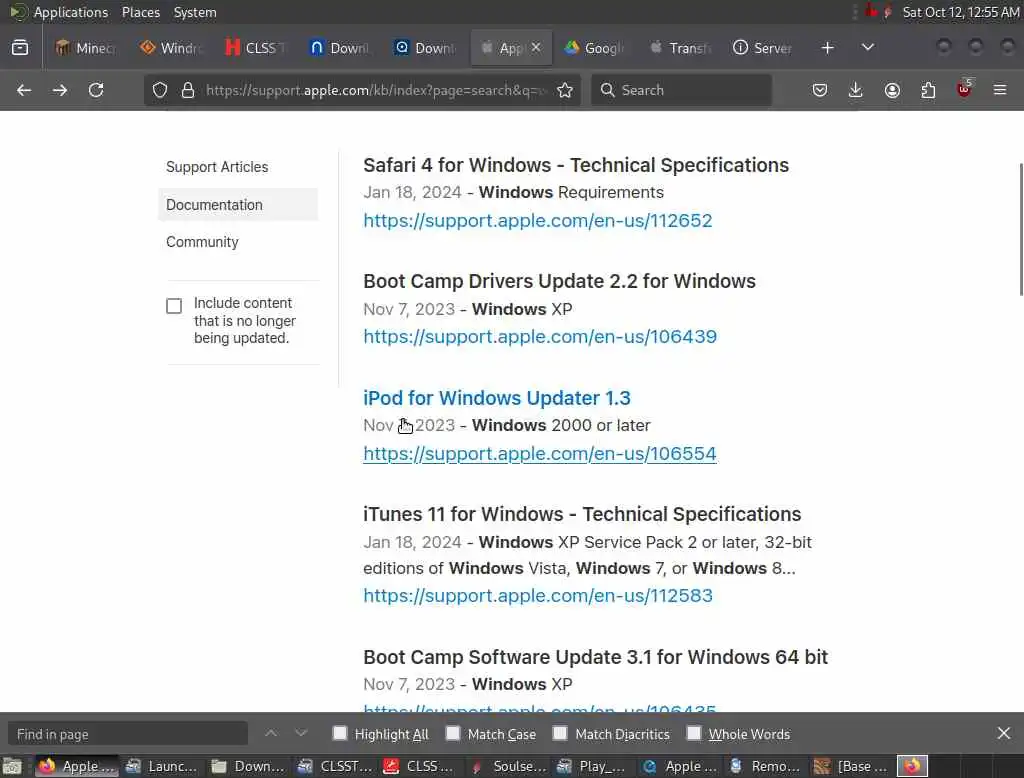Enable Match Diacritics option

(560, 734)
